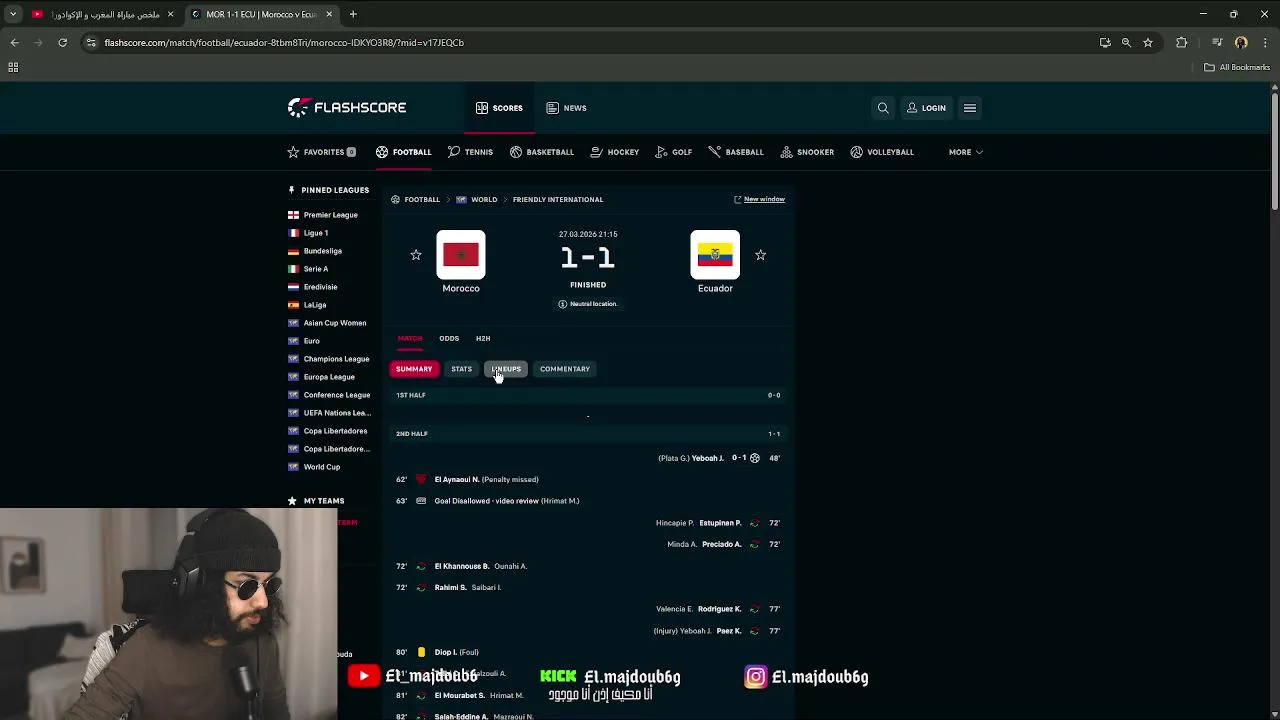The image size is (1280, 720).
Task: Open match in New window link
Action: point(759,199)
